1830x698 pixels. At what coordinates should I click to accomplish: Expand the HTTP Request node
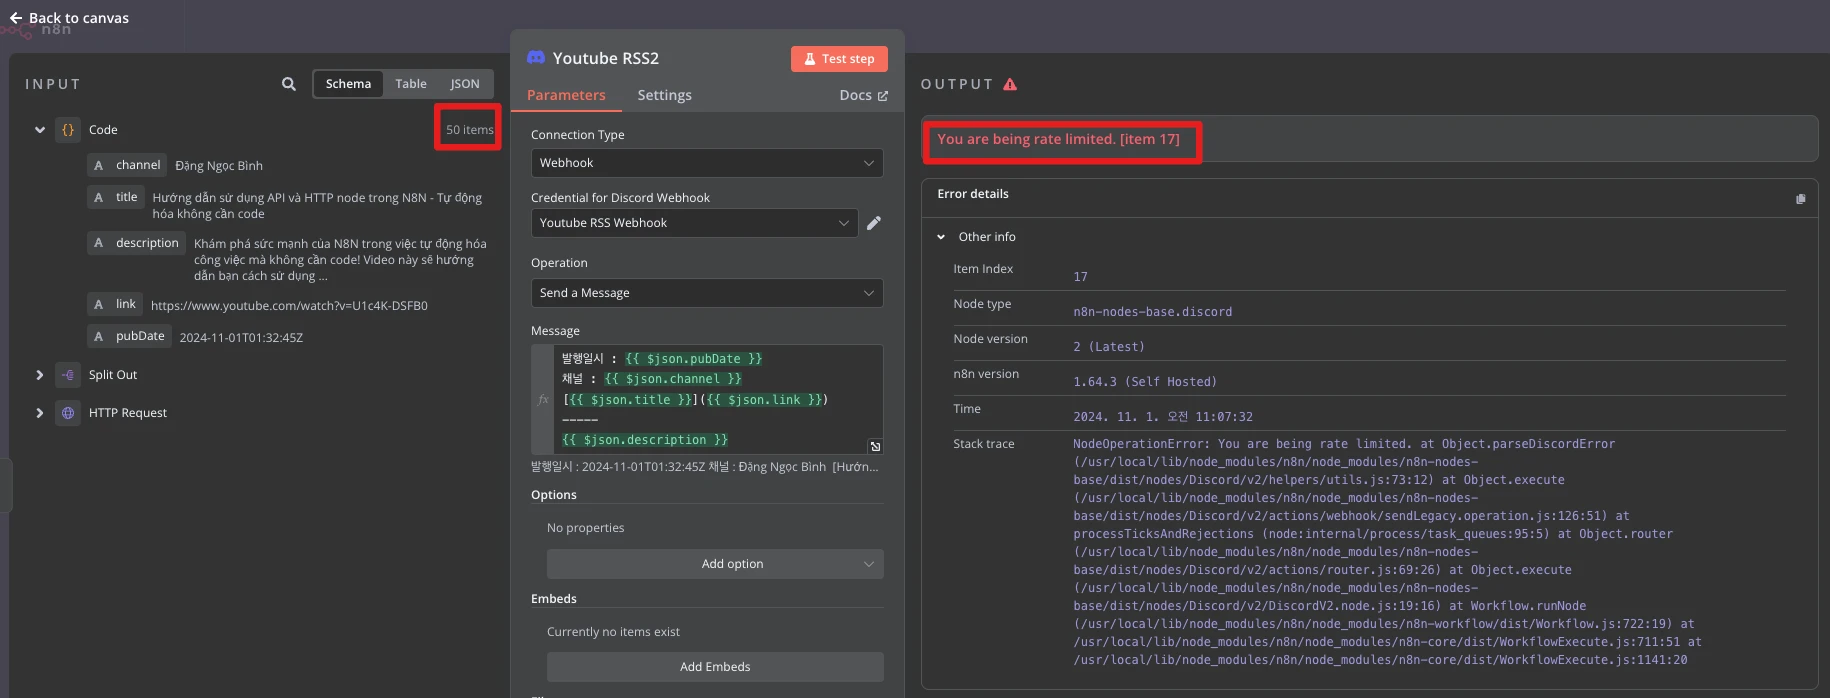(x=40, y=413)
